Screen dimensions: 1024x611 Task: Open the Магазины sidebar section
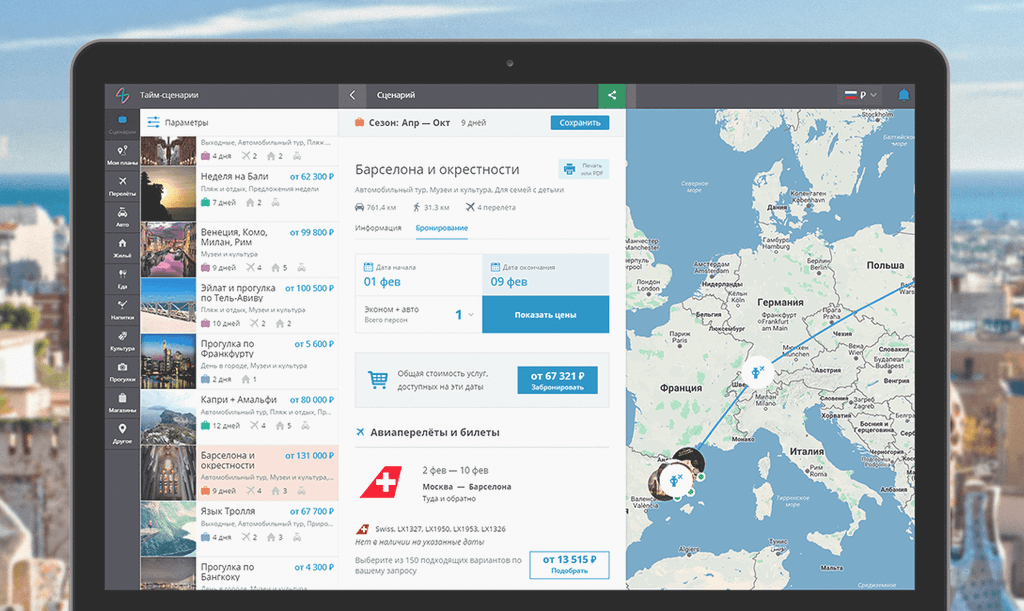[122, 403]
